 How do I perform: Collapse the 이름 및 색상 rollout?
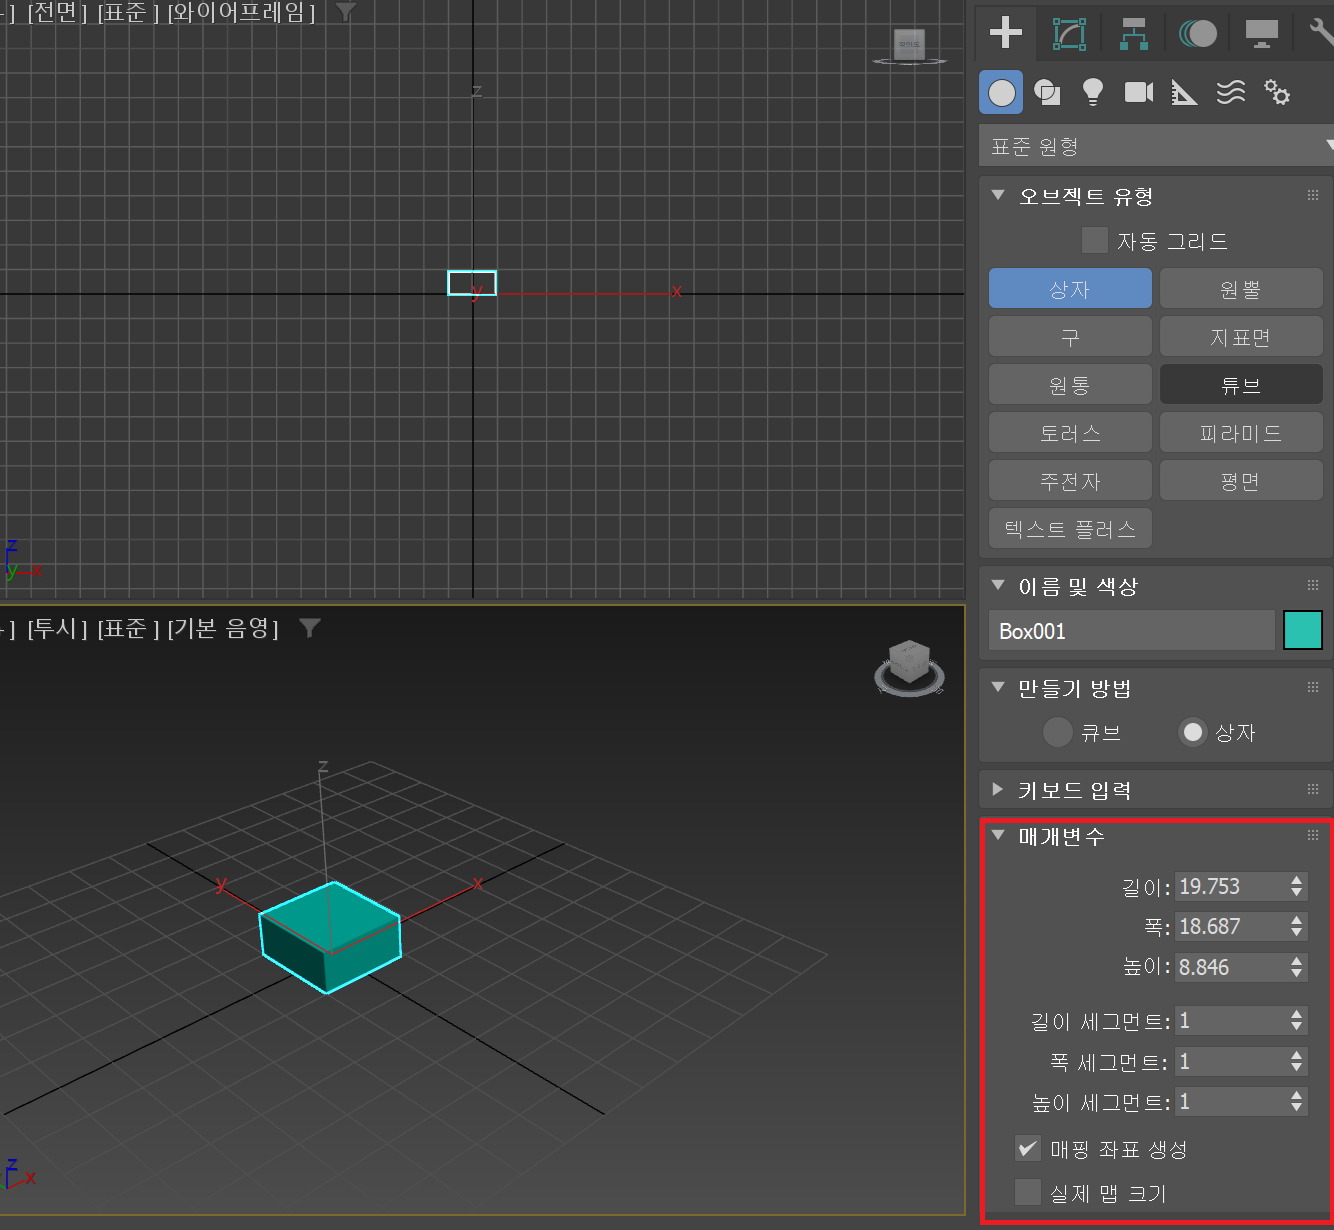[x=997, y=586]
